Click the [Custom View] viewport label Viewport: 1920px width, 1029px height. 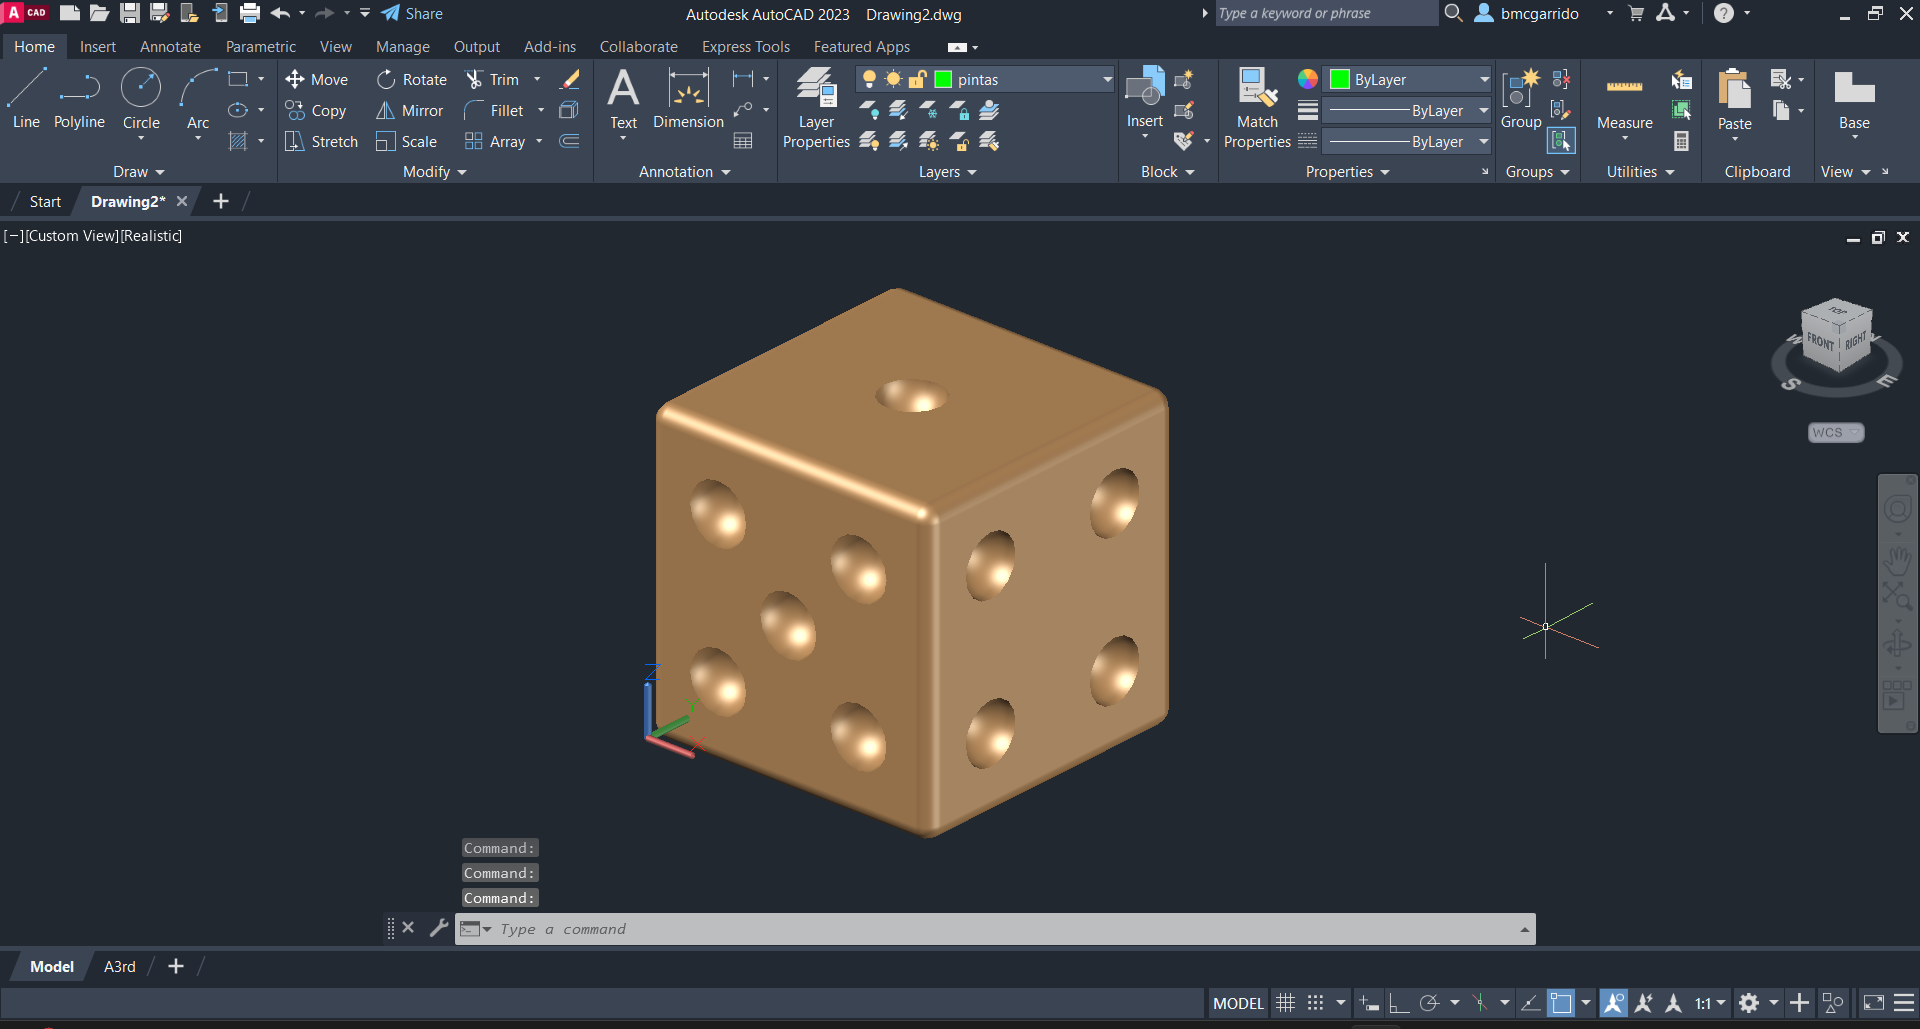coord(72,236)
